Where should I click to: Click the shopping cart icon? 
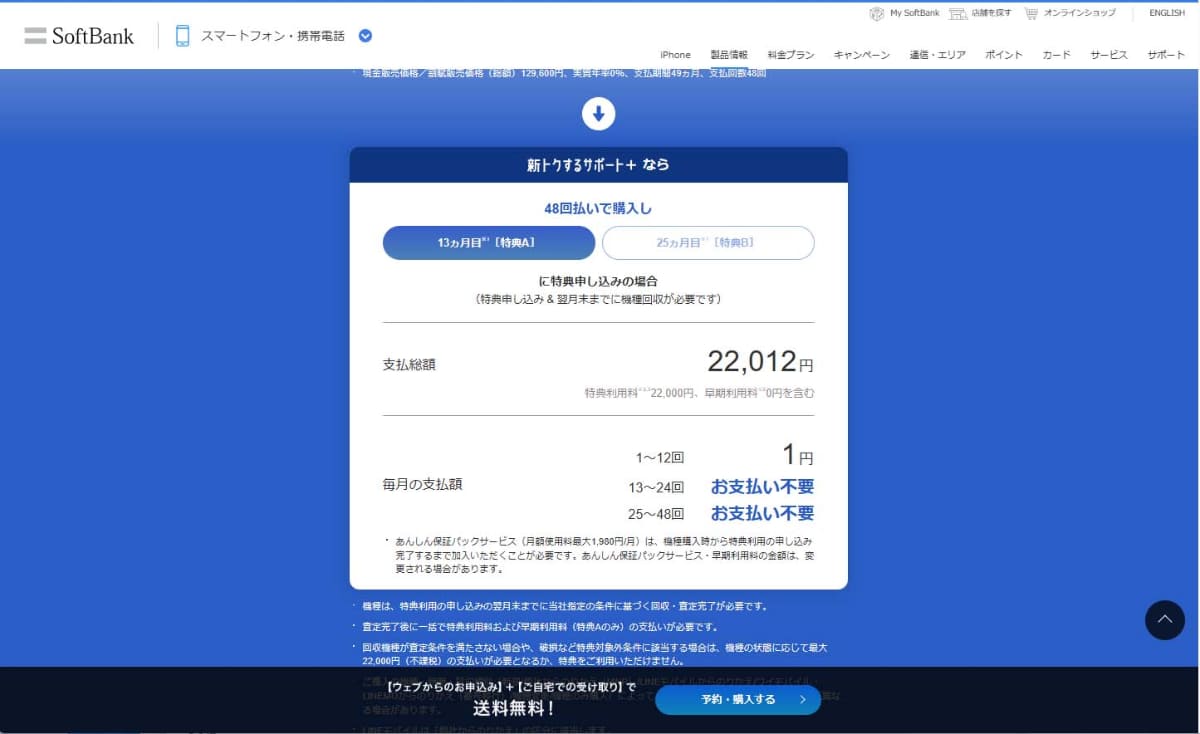[x=1030, y=13]
